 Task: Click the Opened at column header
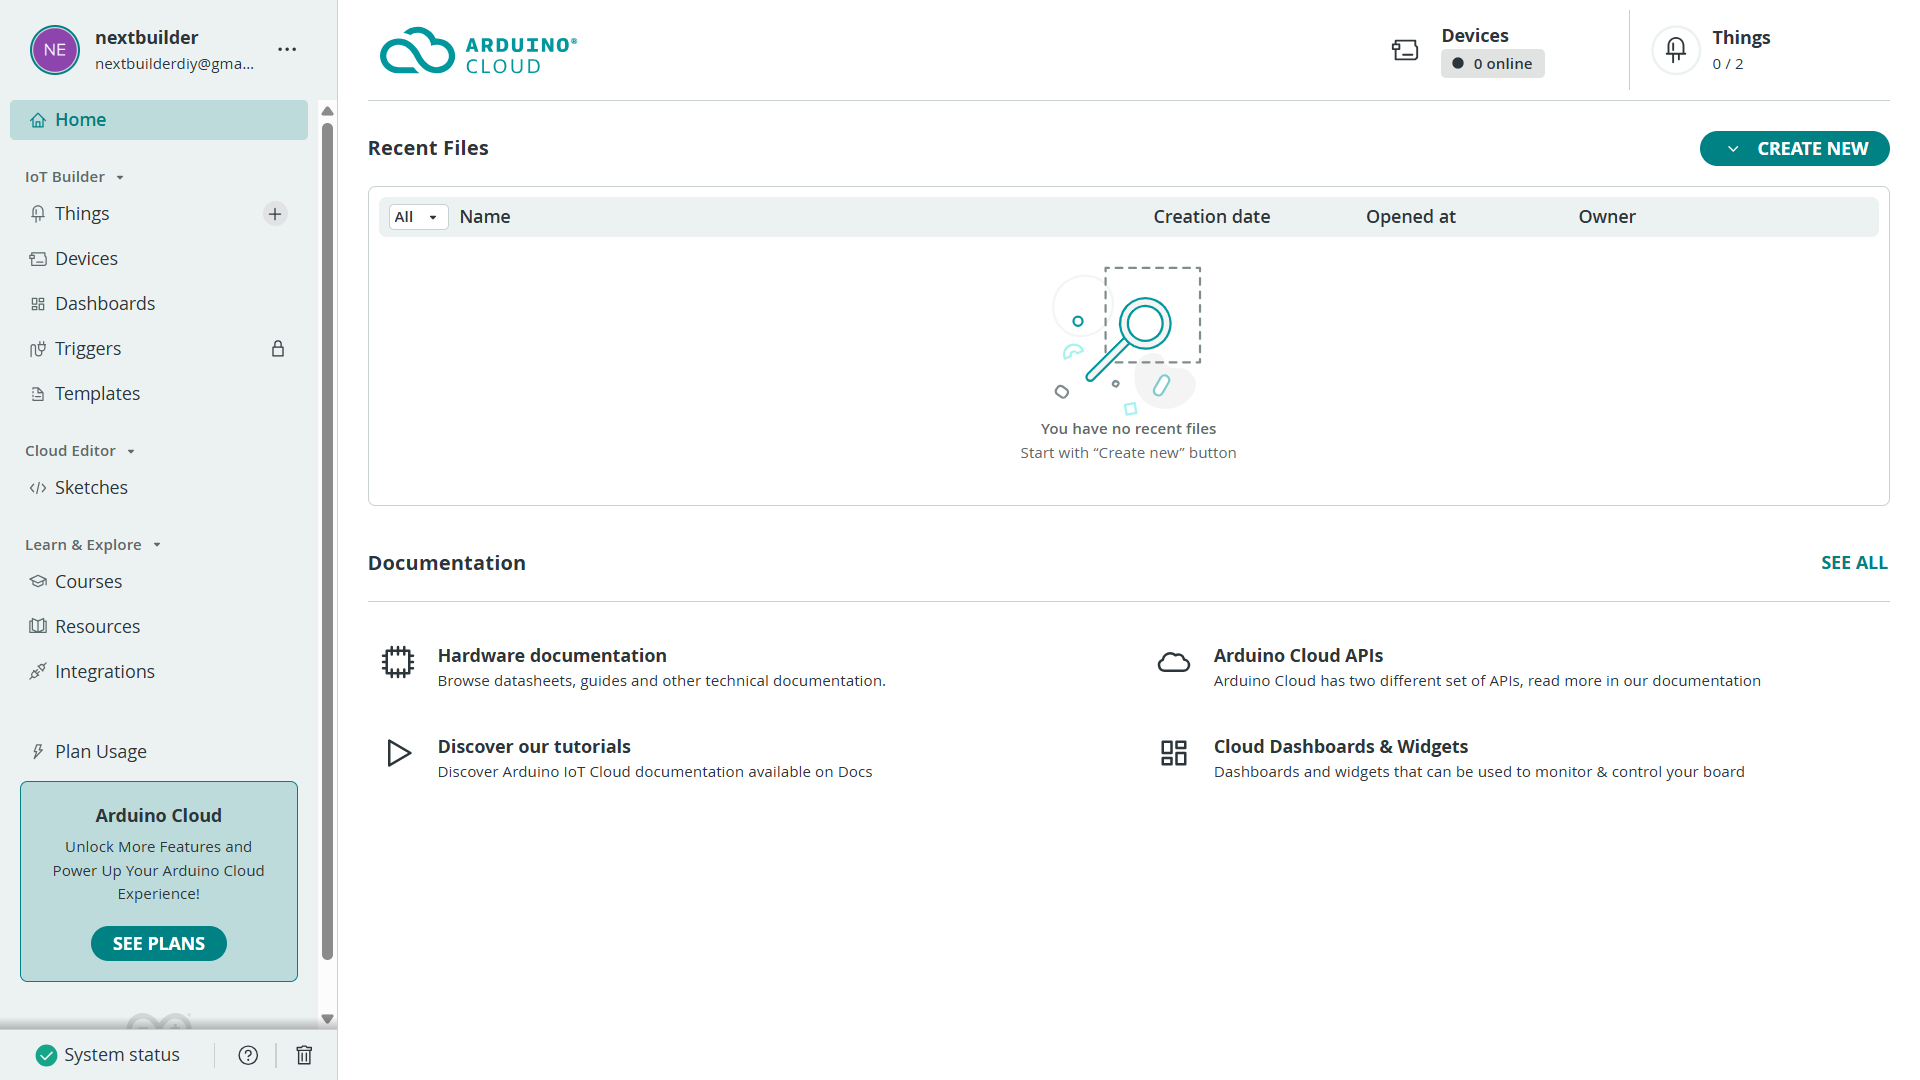point(1411,217)
